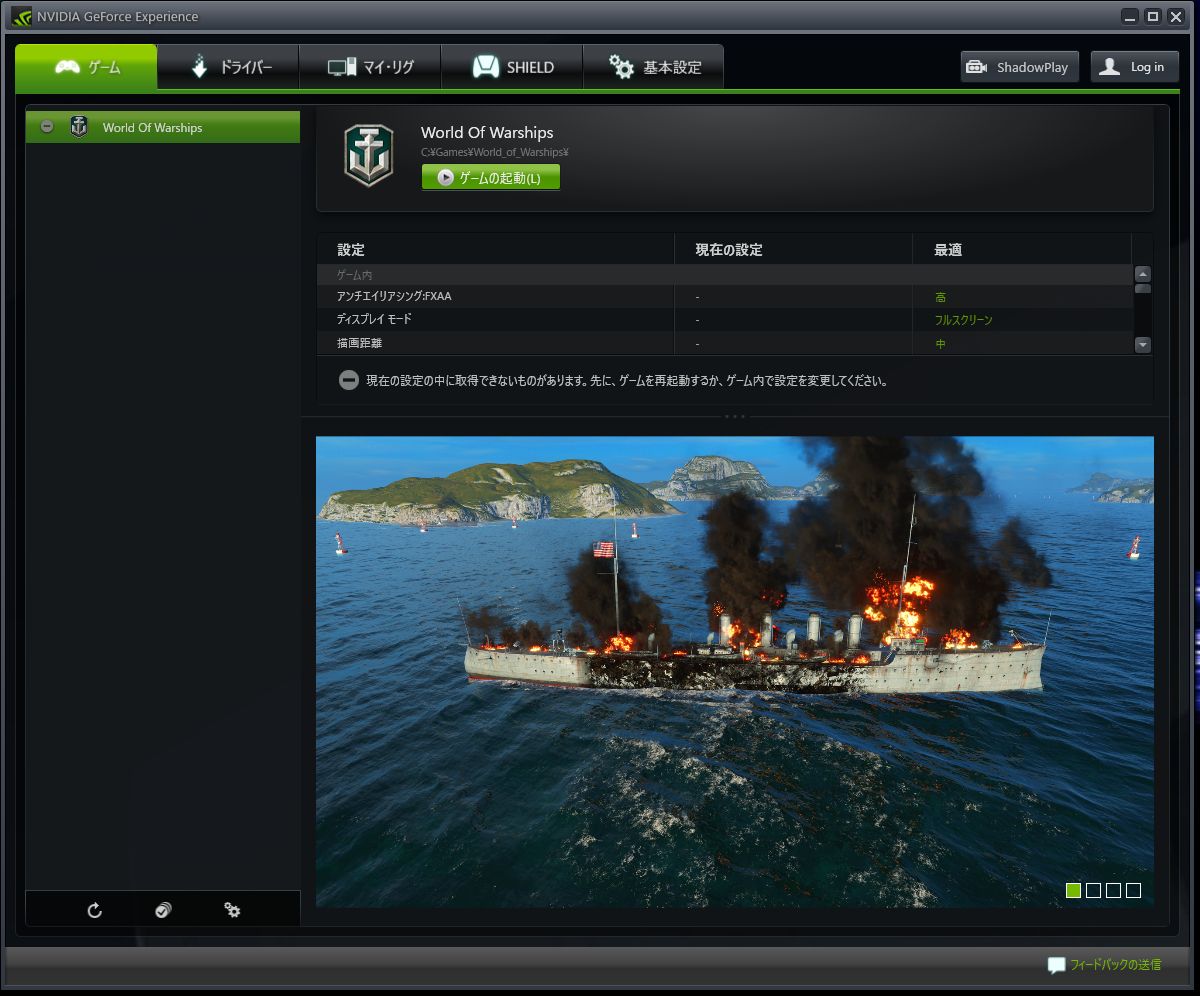Click the optimal value 高
Image resolution: width=1200 pixels, height=996 pixels.
click(x=941, y=297)
